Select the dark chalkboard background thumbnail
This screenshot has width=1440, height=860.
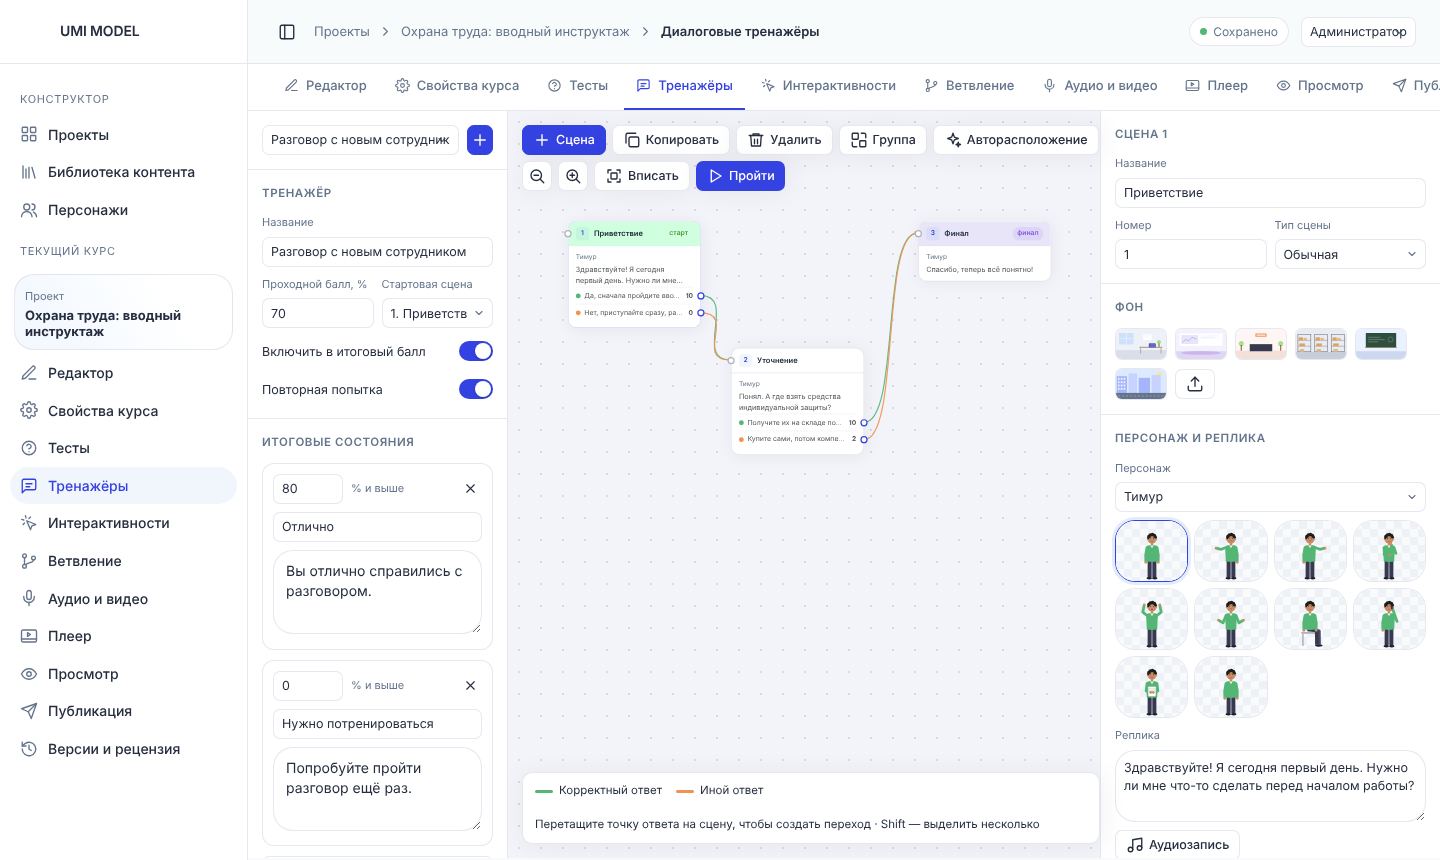tap(1381, 344)
